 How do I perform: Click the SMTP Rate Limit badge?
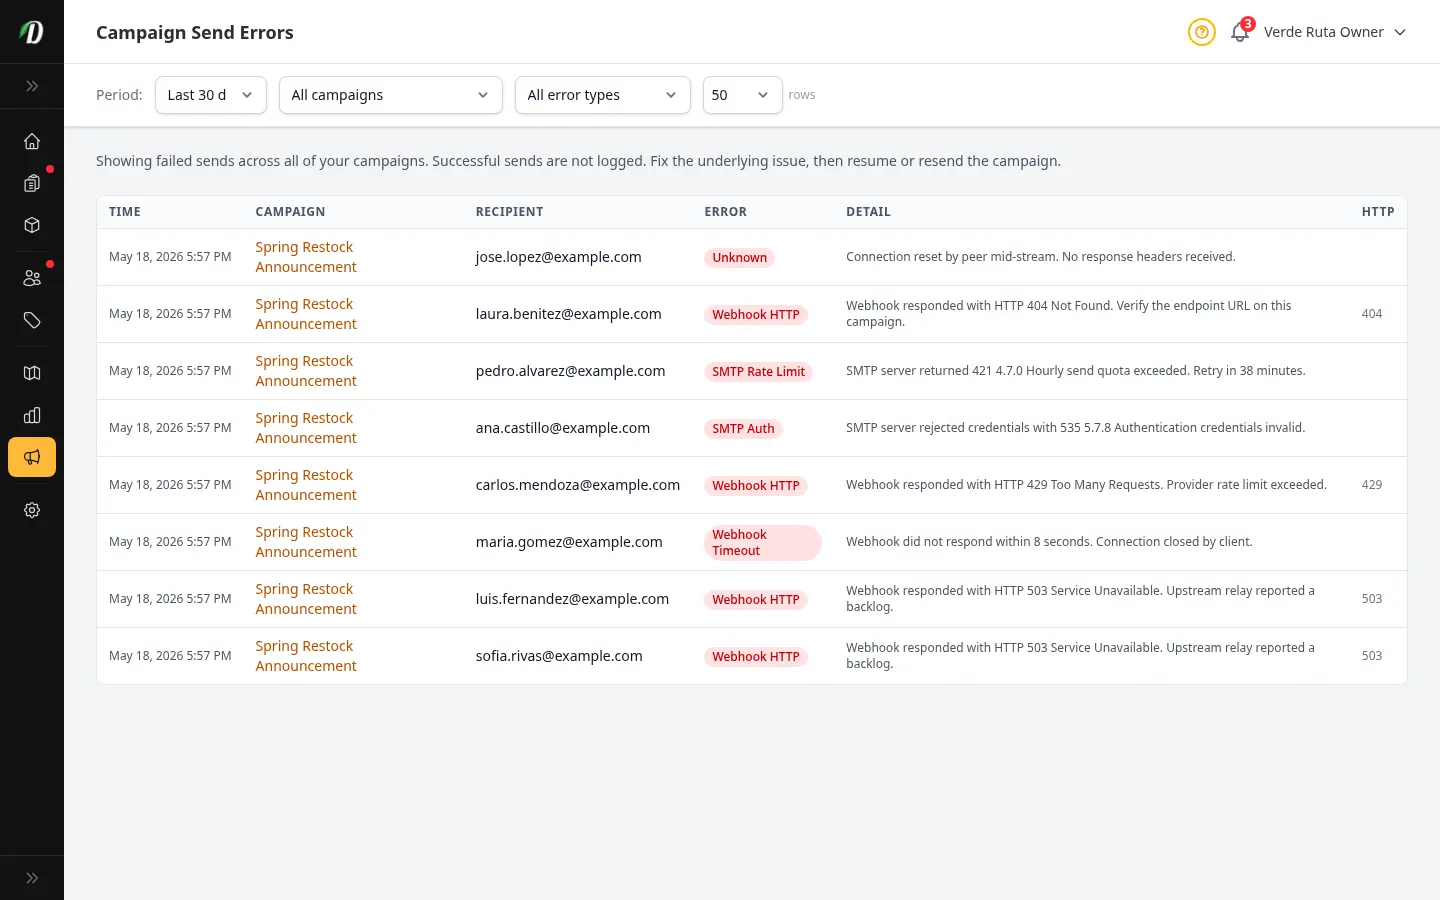(x=758, y=372)
